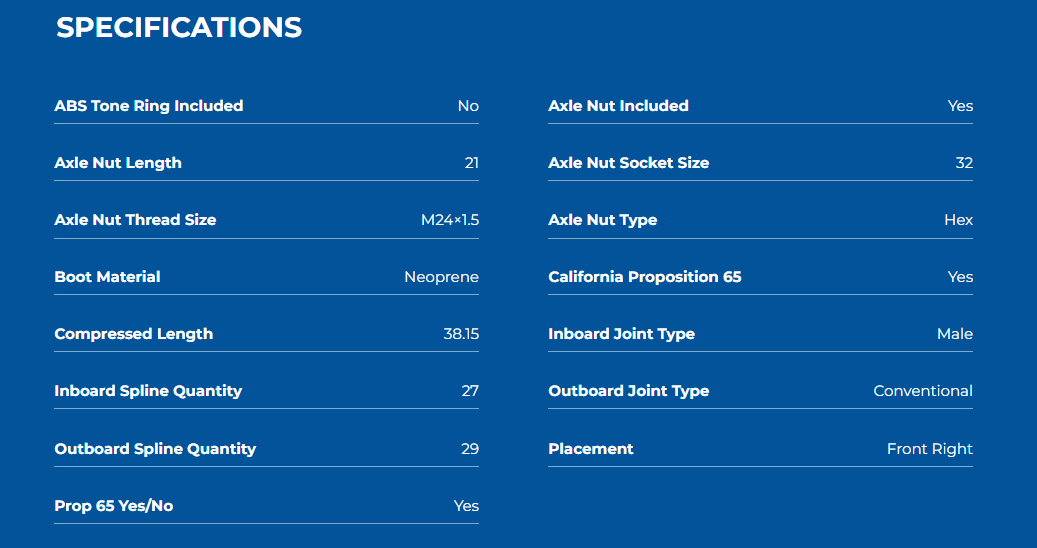Viewport: 1037px width, 548px height.
Task: Click the Neoprene value
Action: [441, 277]
